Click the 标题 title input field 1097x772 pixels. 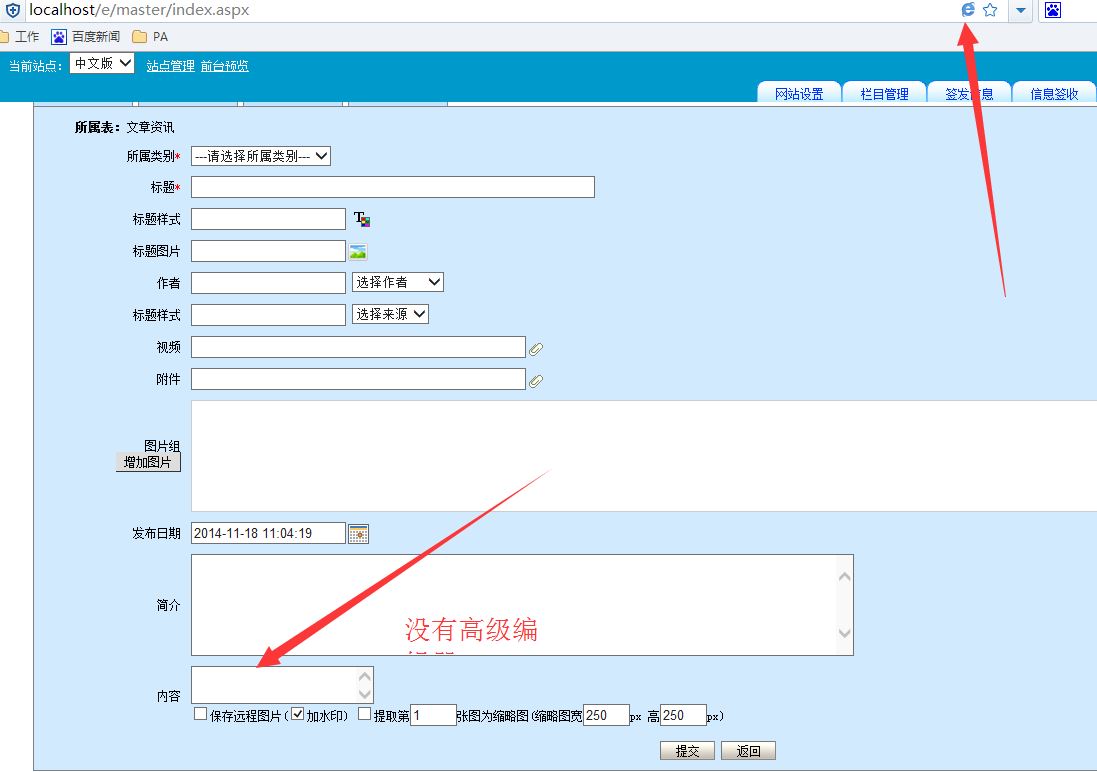click(x=392, y=187)
